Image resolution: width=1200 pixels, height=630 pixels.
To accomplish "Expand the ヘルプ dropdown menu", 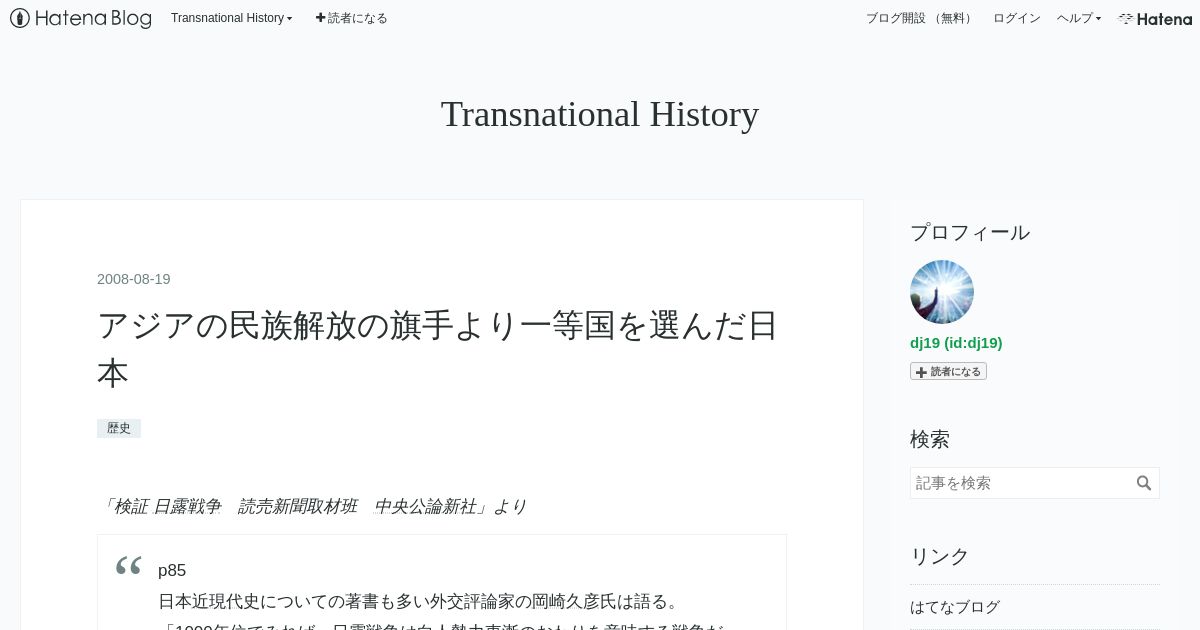I will point(1078,18).
